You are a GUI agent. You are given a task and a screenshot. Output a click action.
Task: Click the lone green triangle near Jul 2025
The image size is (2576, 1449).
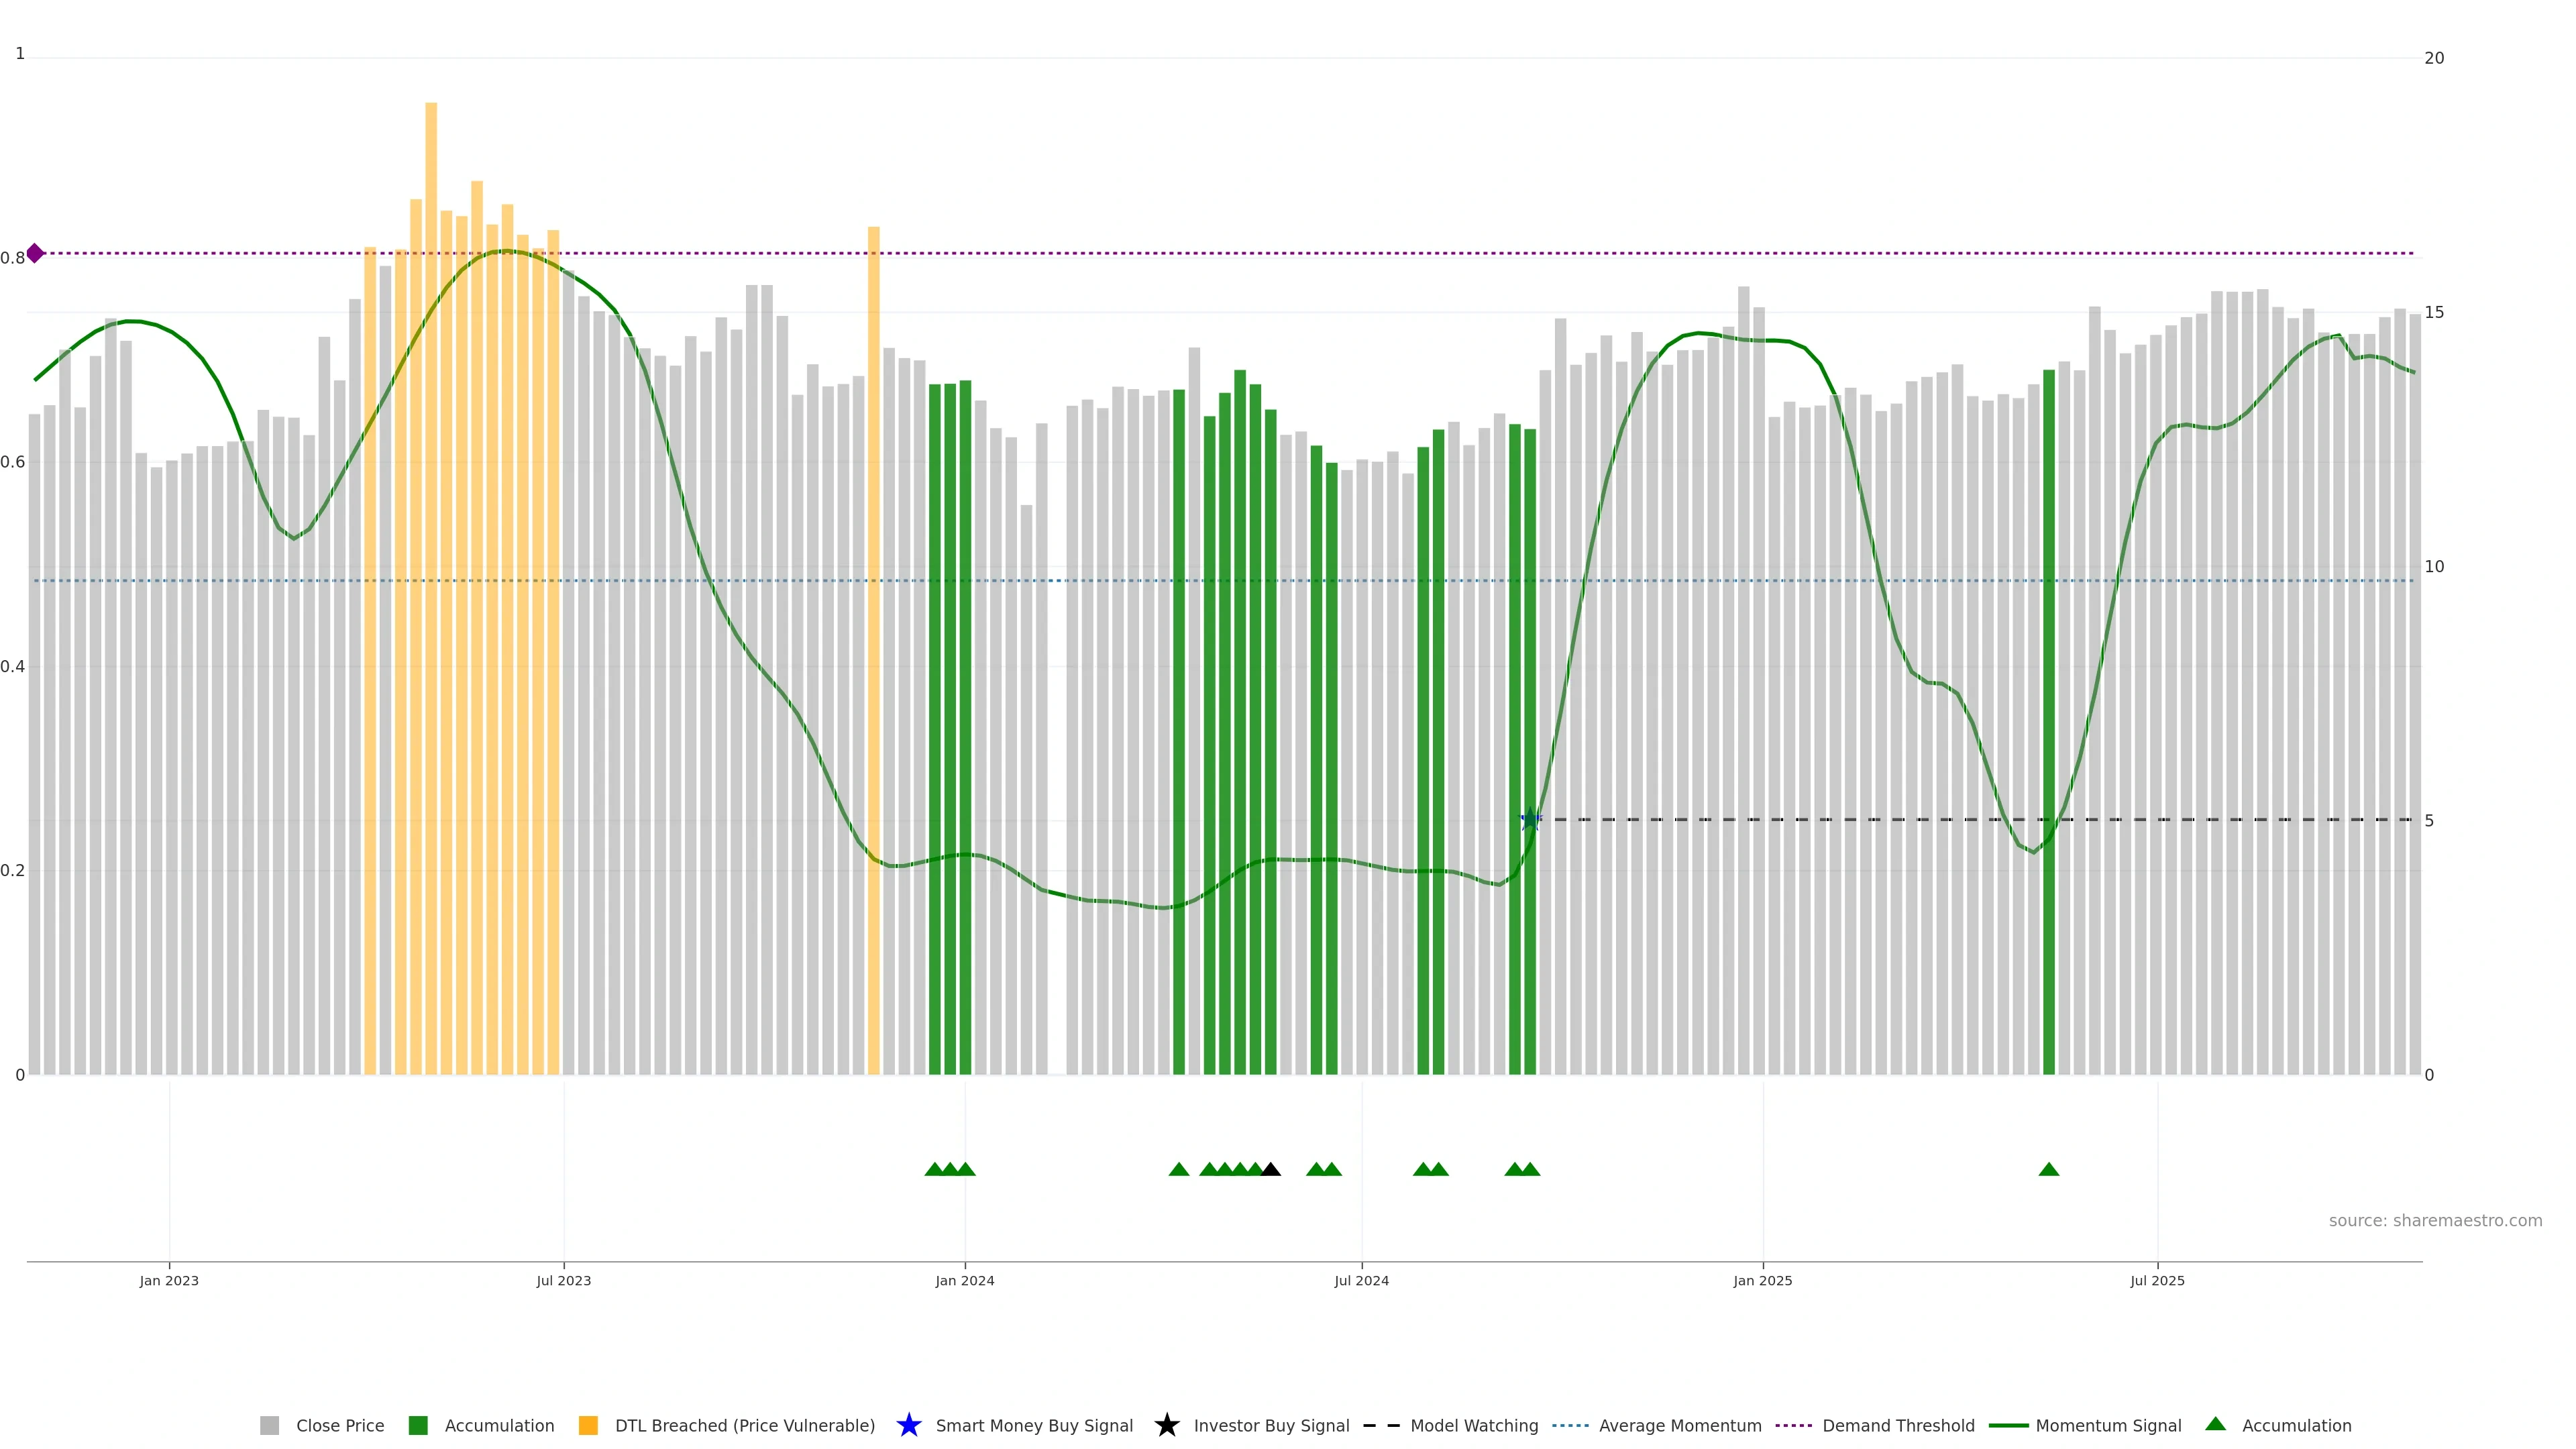[2048, 1169]
